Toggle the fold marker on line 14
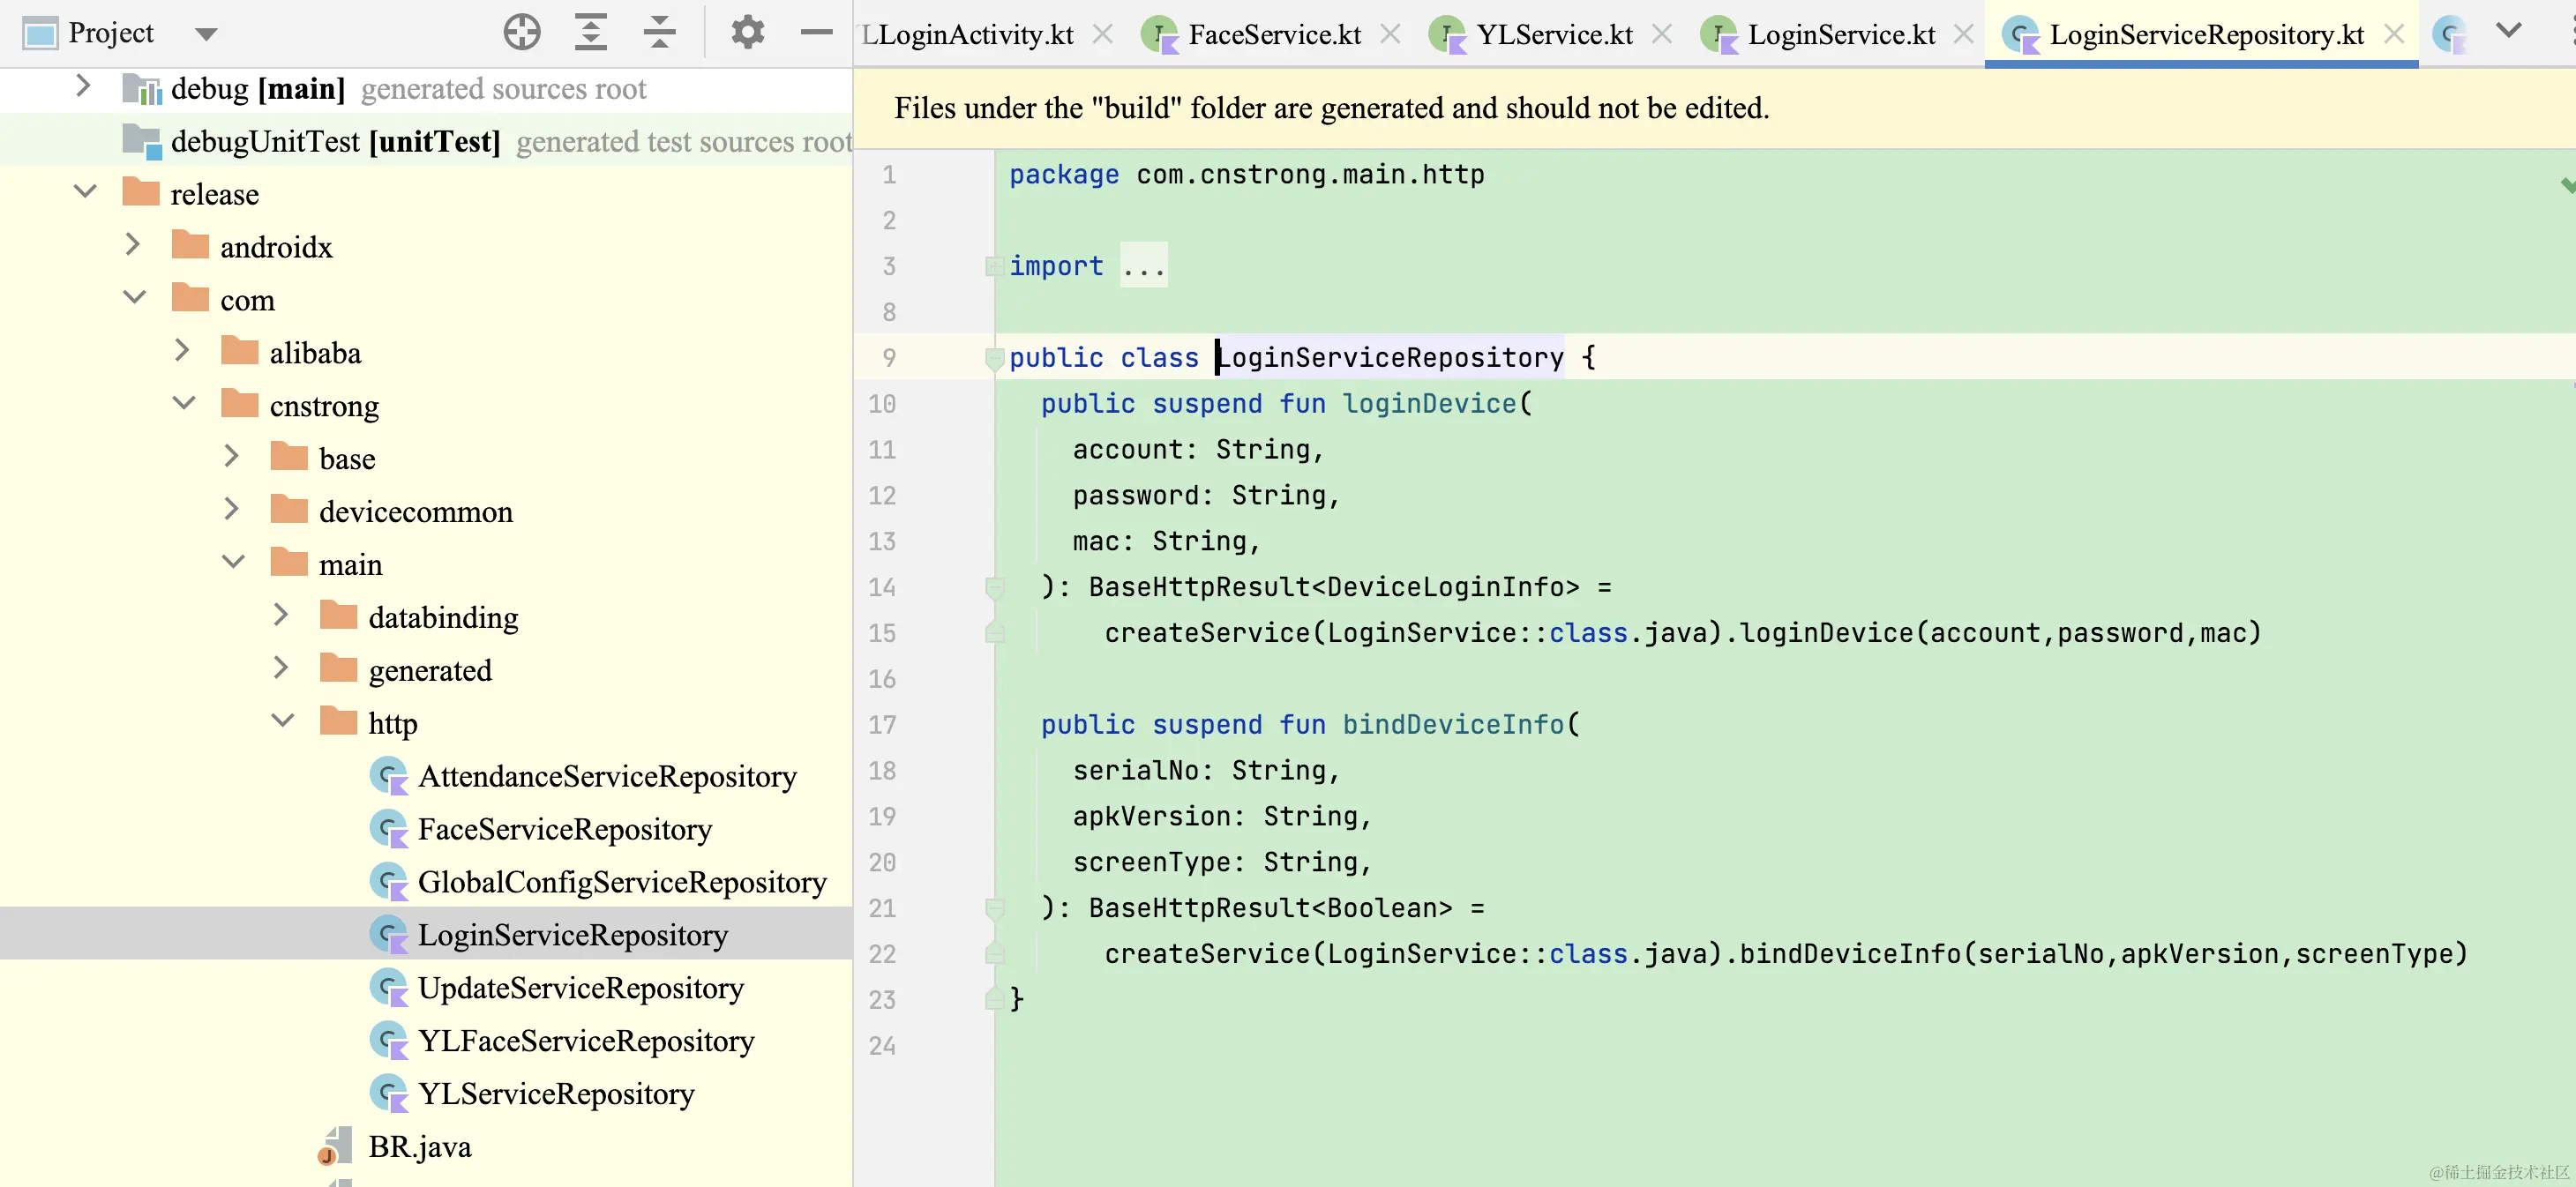The width and height of the screenshot is (2576, 1187). pyautogui.click(x=994, y=587)
